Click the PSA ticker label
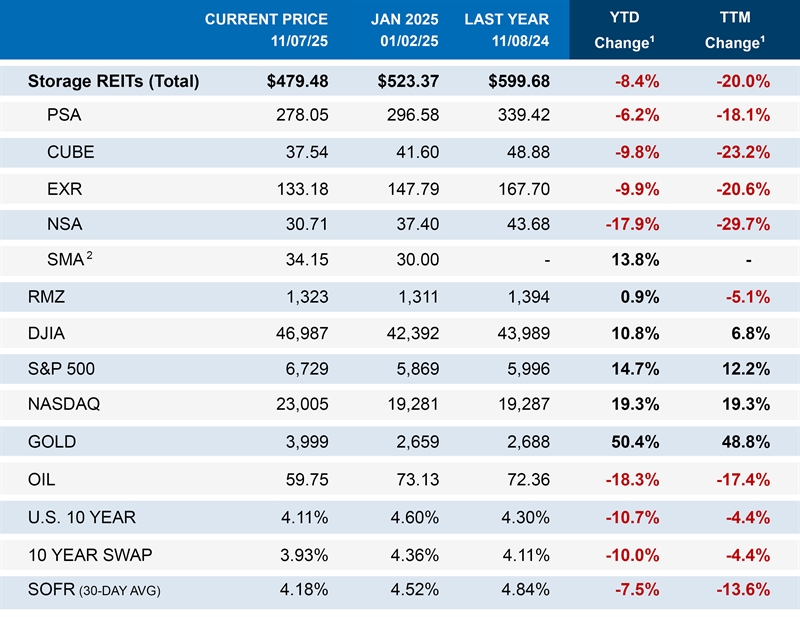Image resolution: width=800 pixels, height=617 pixels. 64,115
